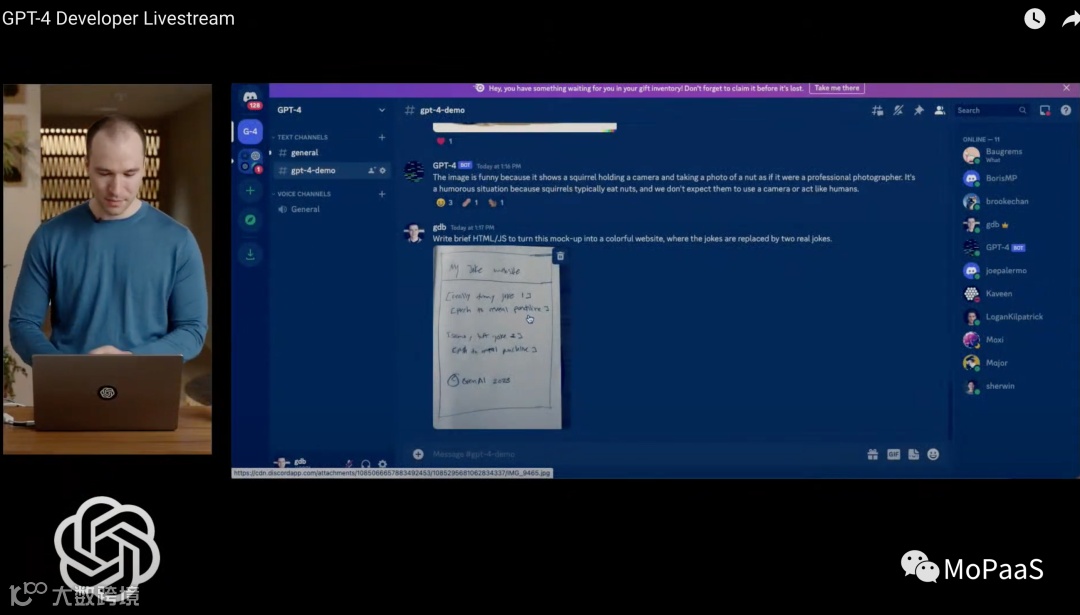Viewport: 1080px width, 615px height.
Task: Open Discord home direct messages icon
Action: [x=250, y=98]
